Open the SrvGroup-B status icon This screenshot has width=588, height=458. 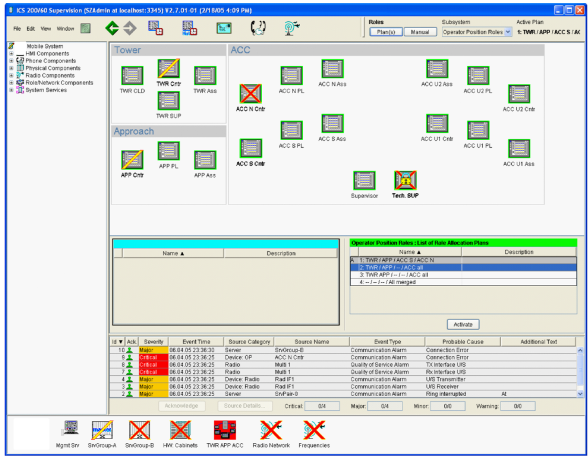pyautogui.click(x=140, y=430)
